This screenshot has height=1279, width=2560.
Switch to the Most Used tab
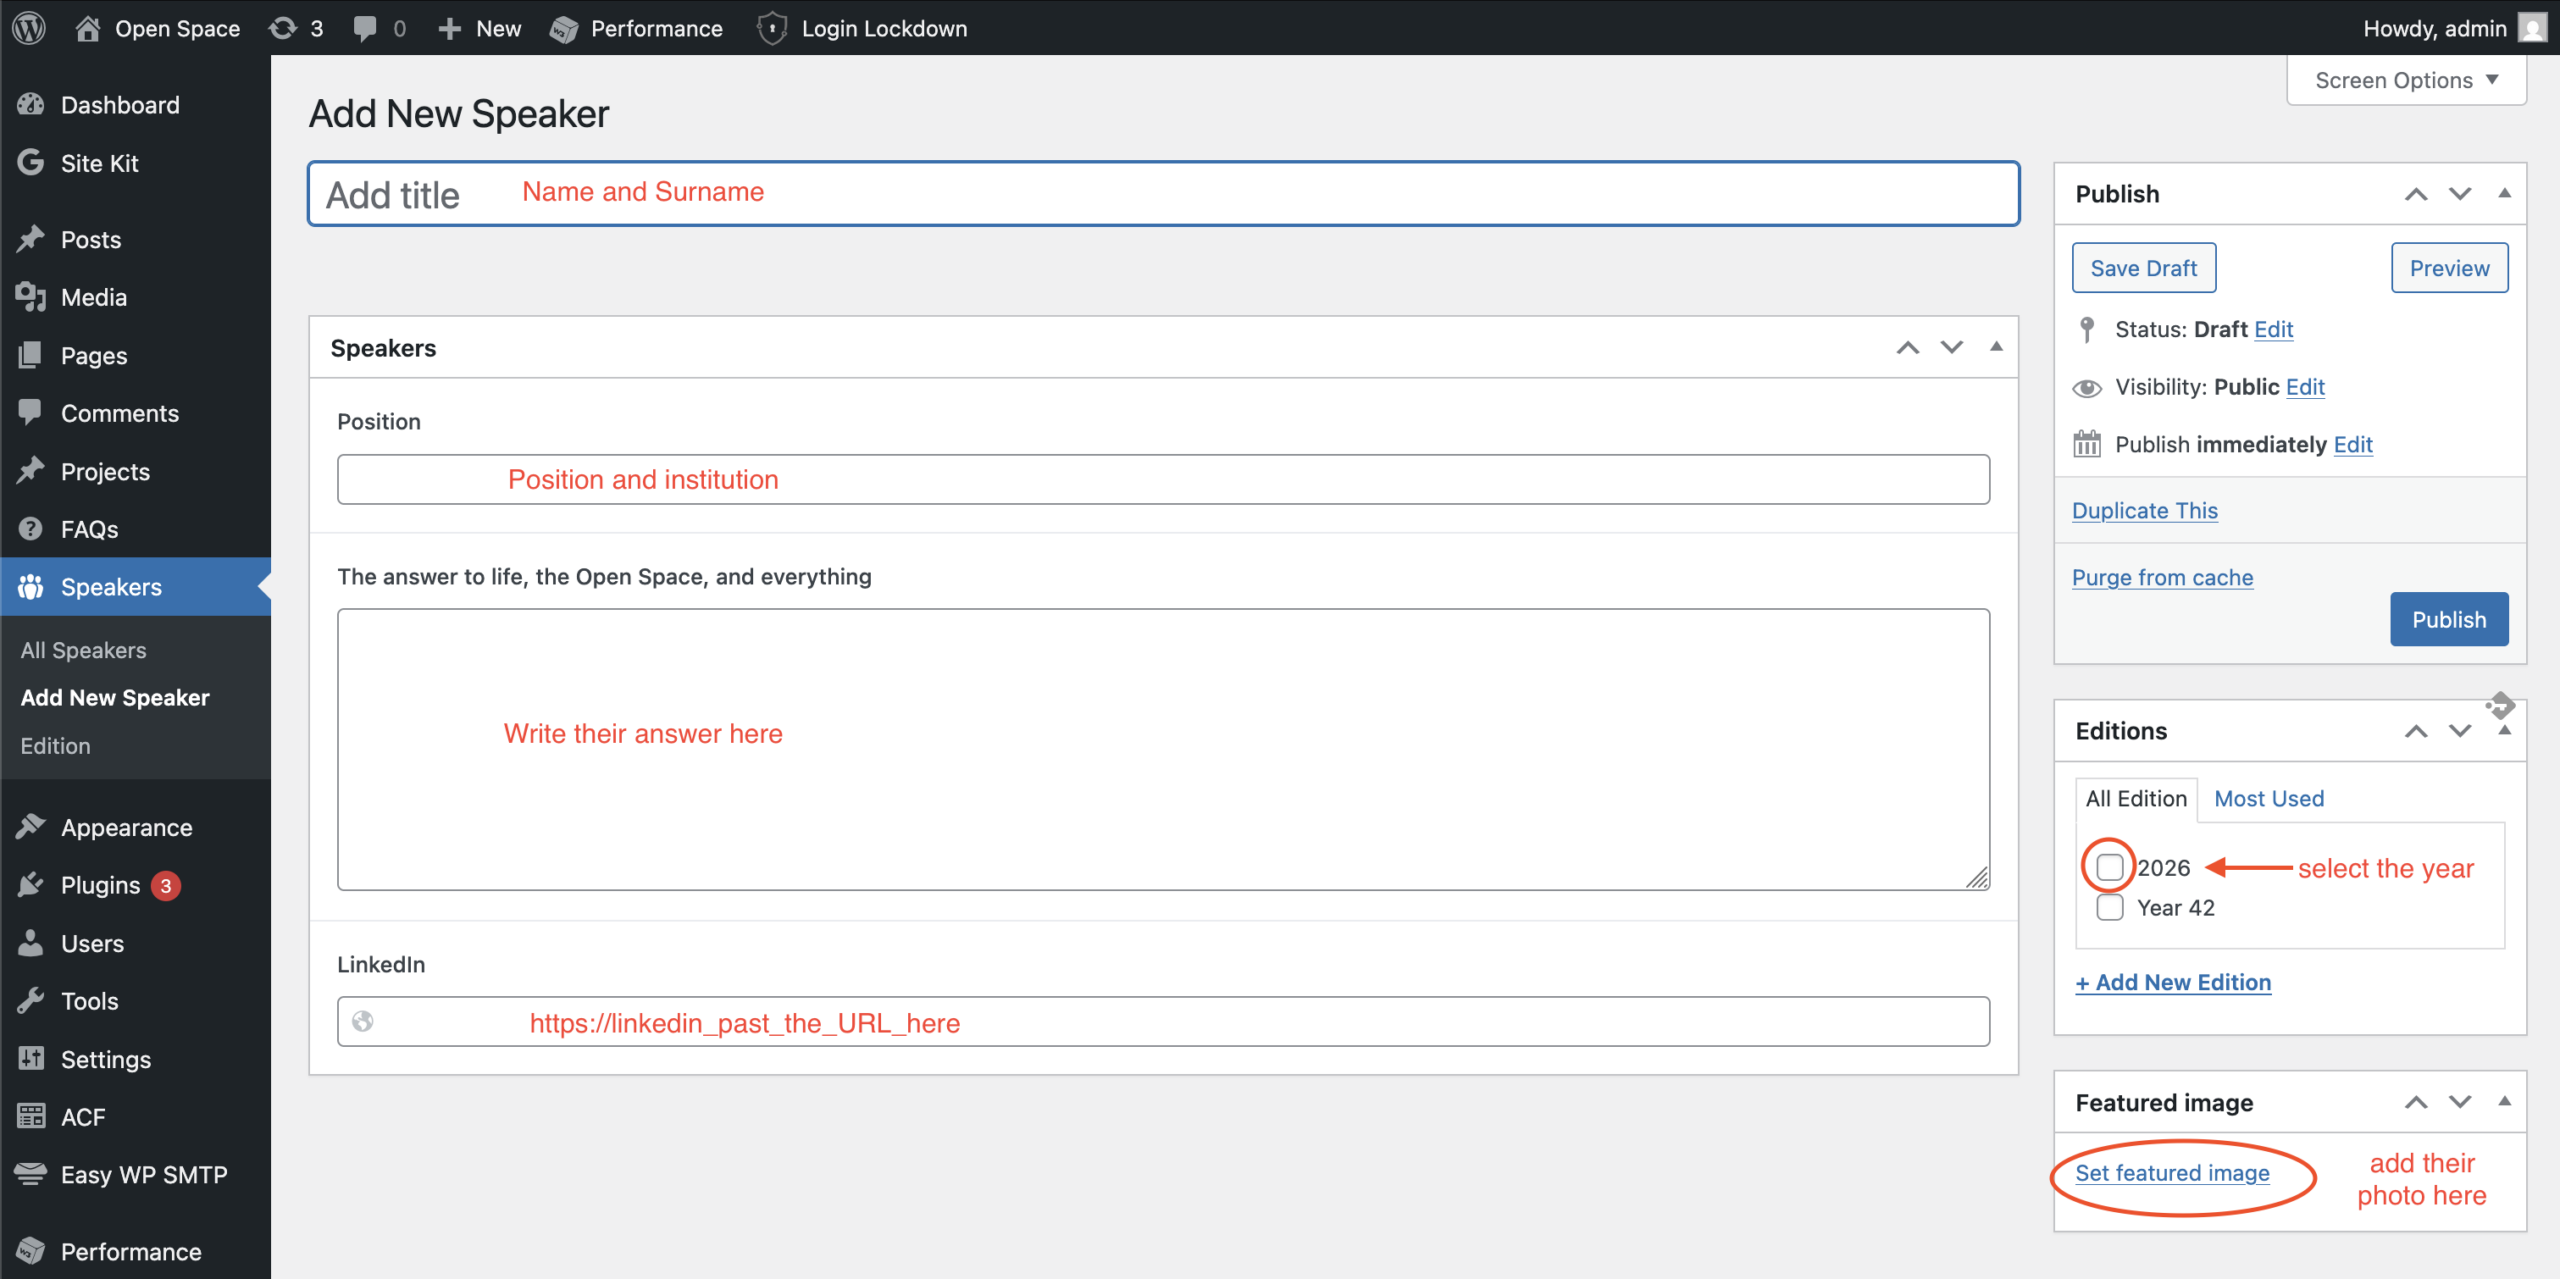[x=2269, y=799]
